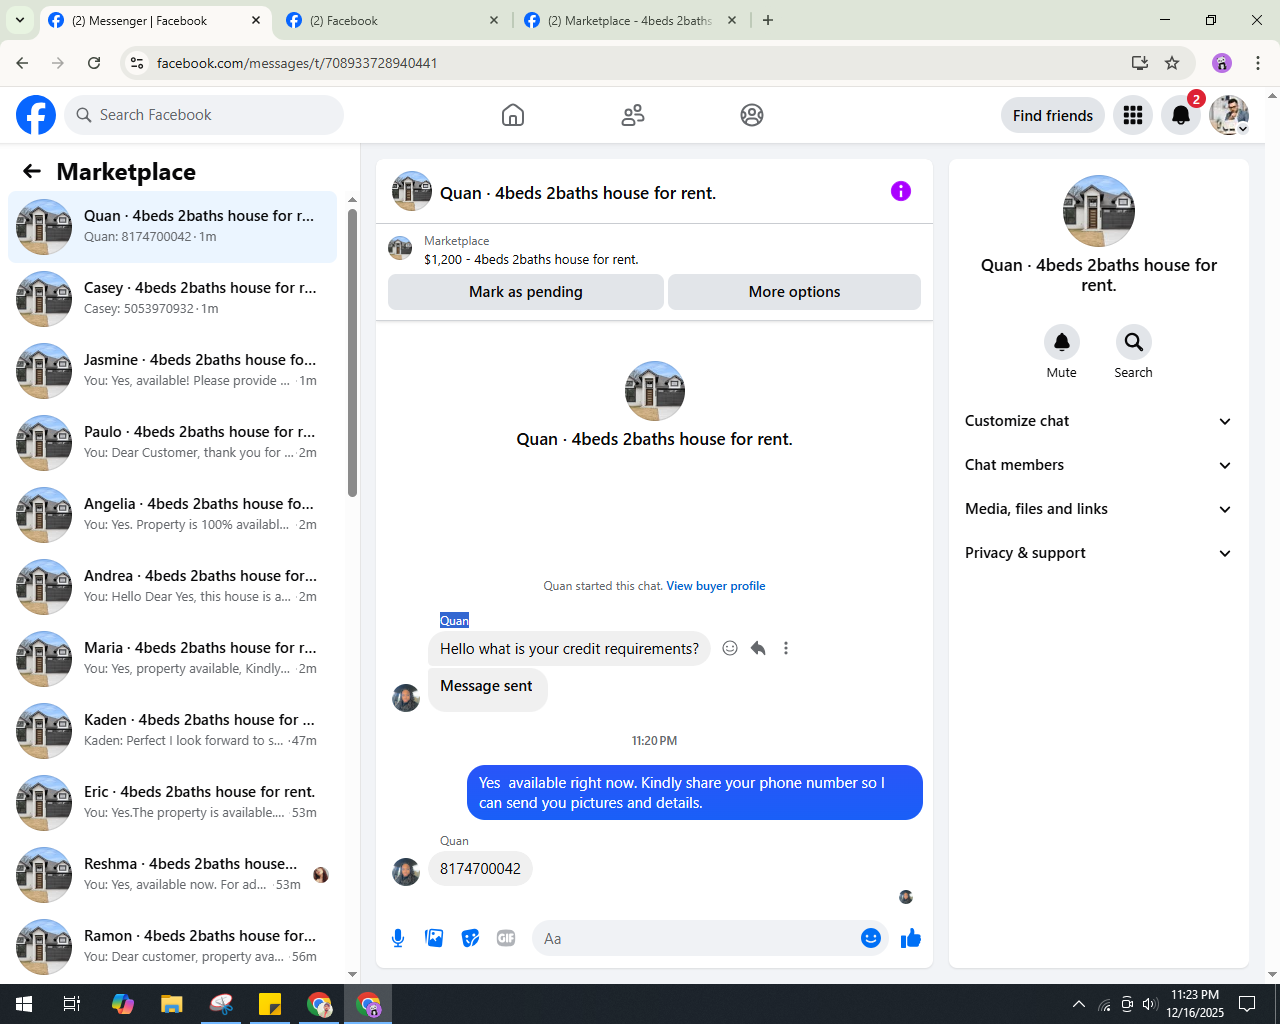
Task: Search in conversation using the magnifier icon
Action: point(1134,342)
